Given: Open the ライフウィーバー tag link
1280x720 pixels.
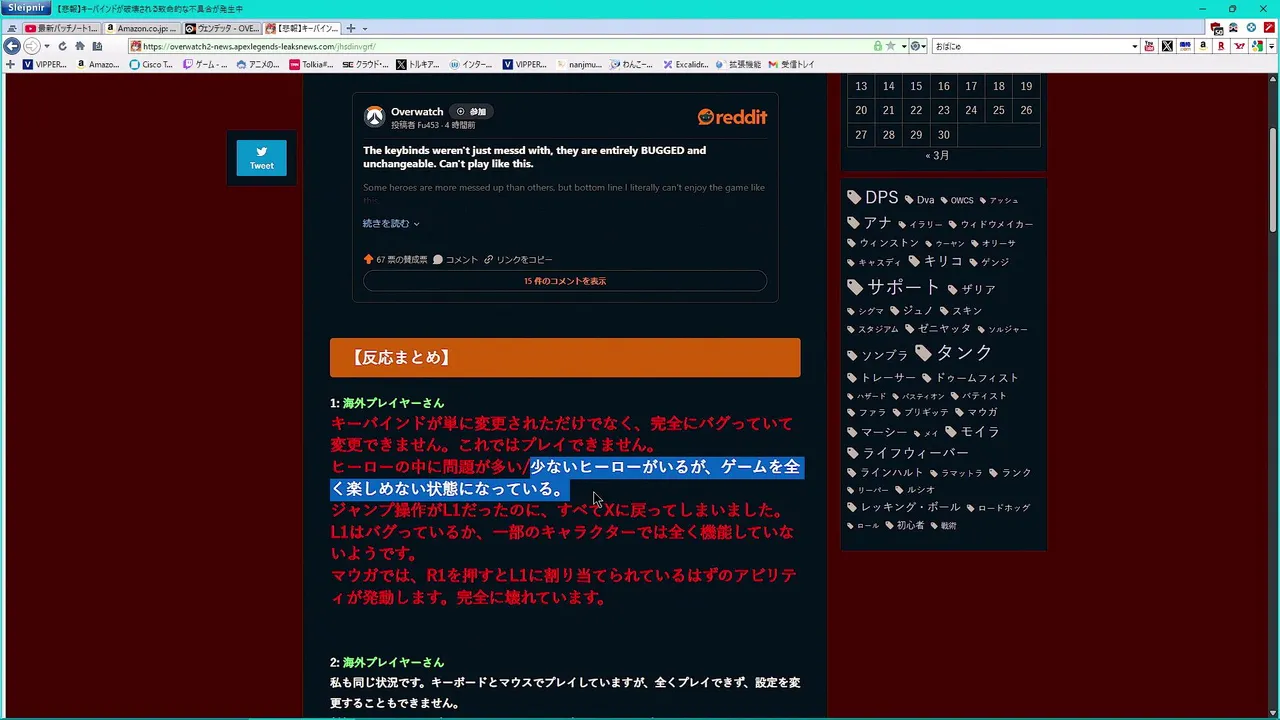Looking at the screenshot, I should pyautogui.click(x=907, y=453).
